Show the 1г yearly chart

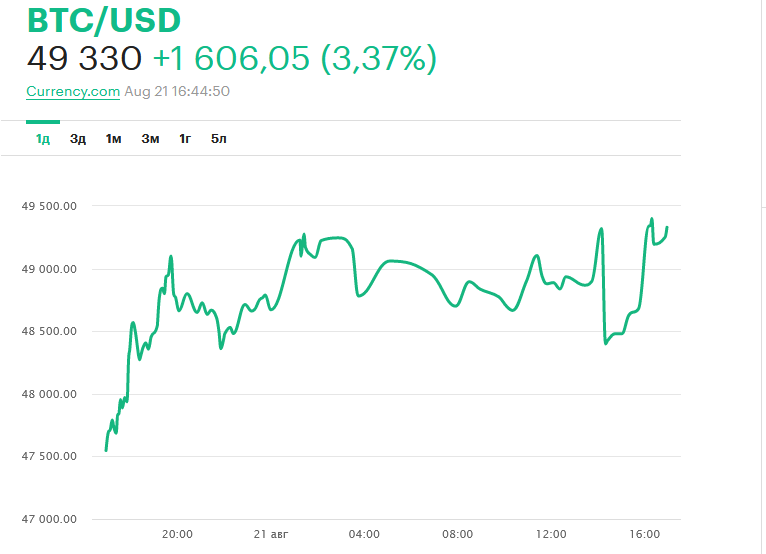coord(185,139)
